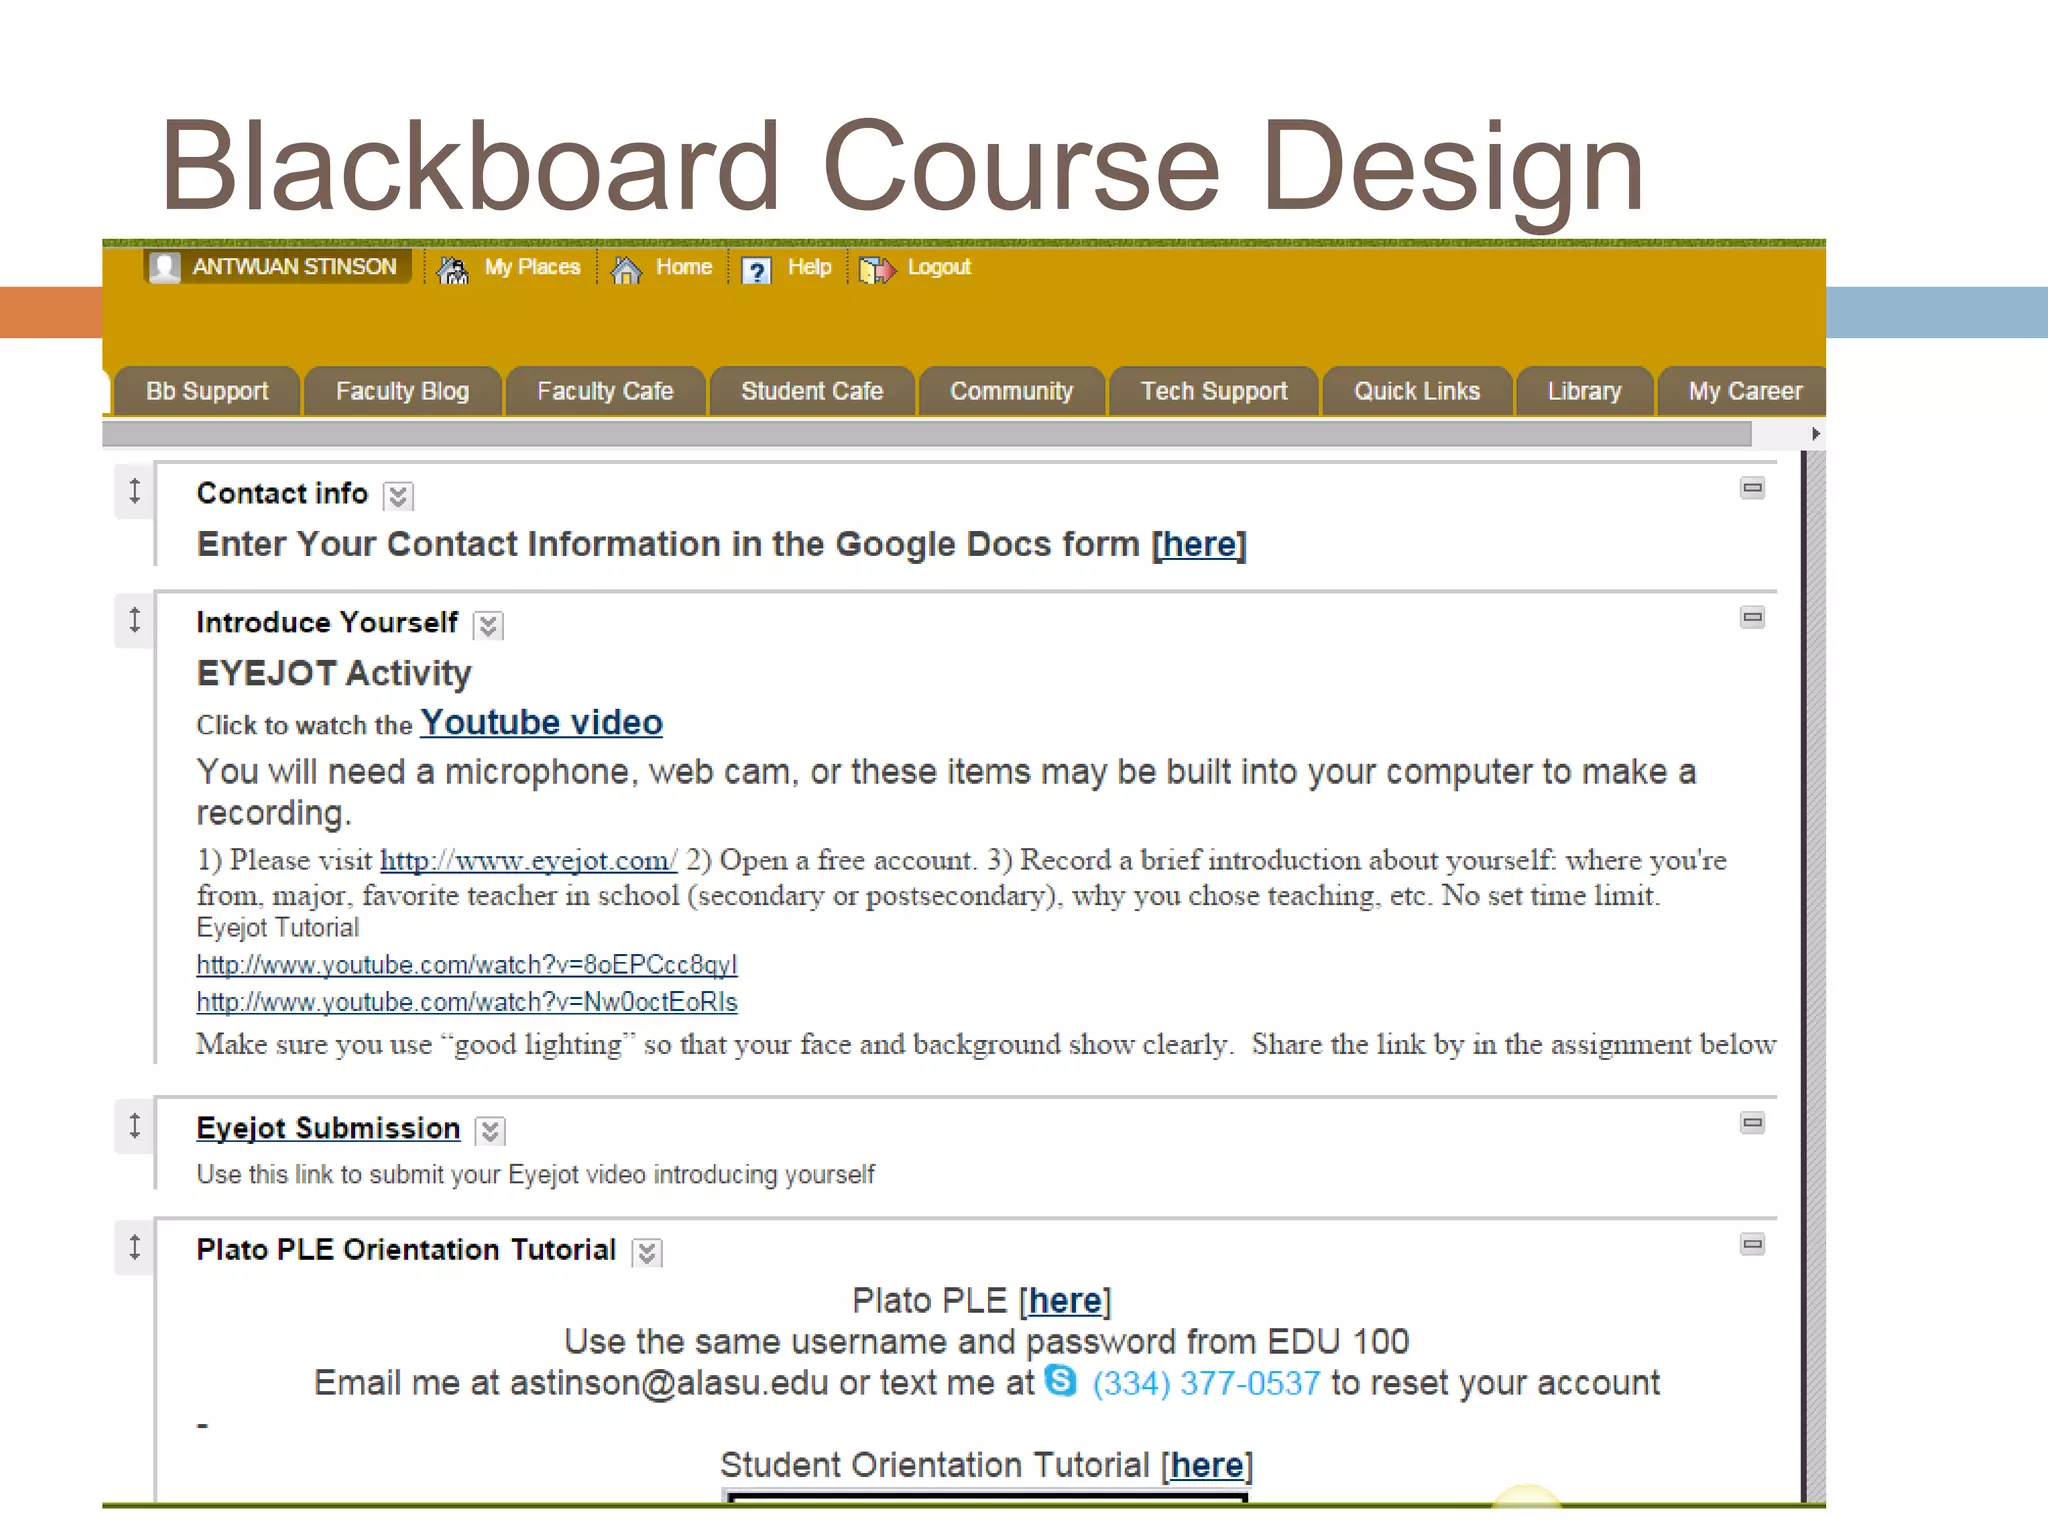This screenshot has height=1536, width=2048.
Task: Click the 'EYEJOT Activity' heading
Action: coord(334,673)
